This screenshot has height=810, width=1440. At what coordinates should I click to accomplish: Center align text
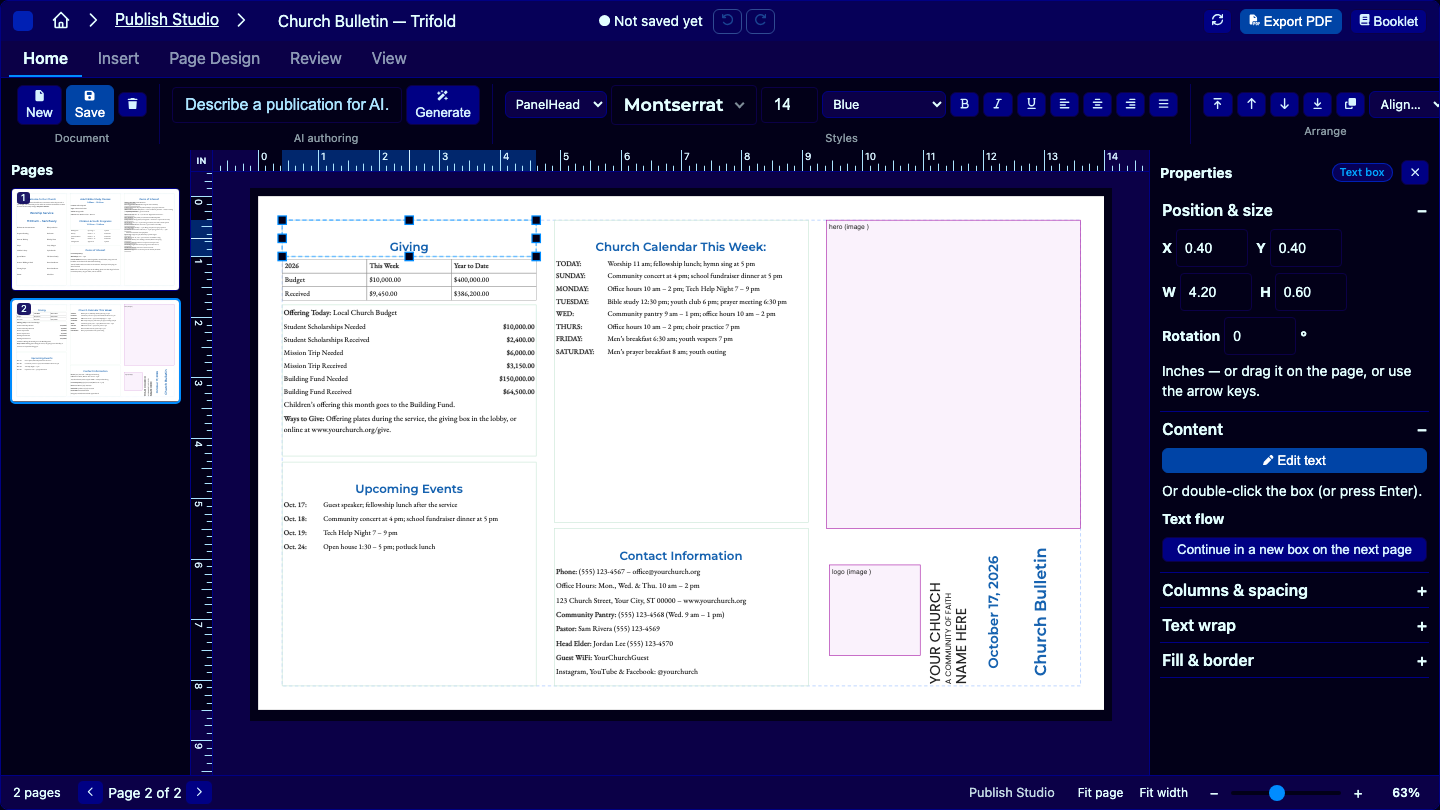(1098, 104)
